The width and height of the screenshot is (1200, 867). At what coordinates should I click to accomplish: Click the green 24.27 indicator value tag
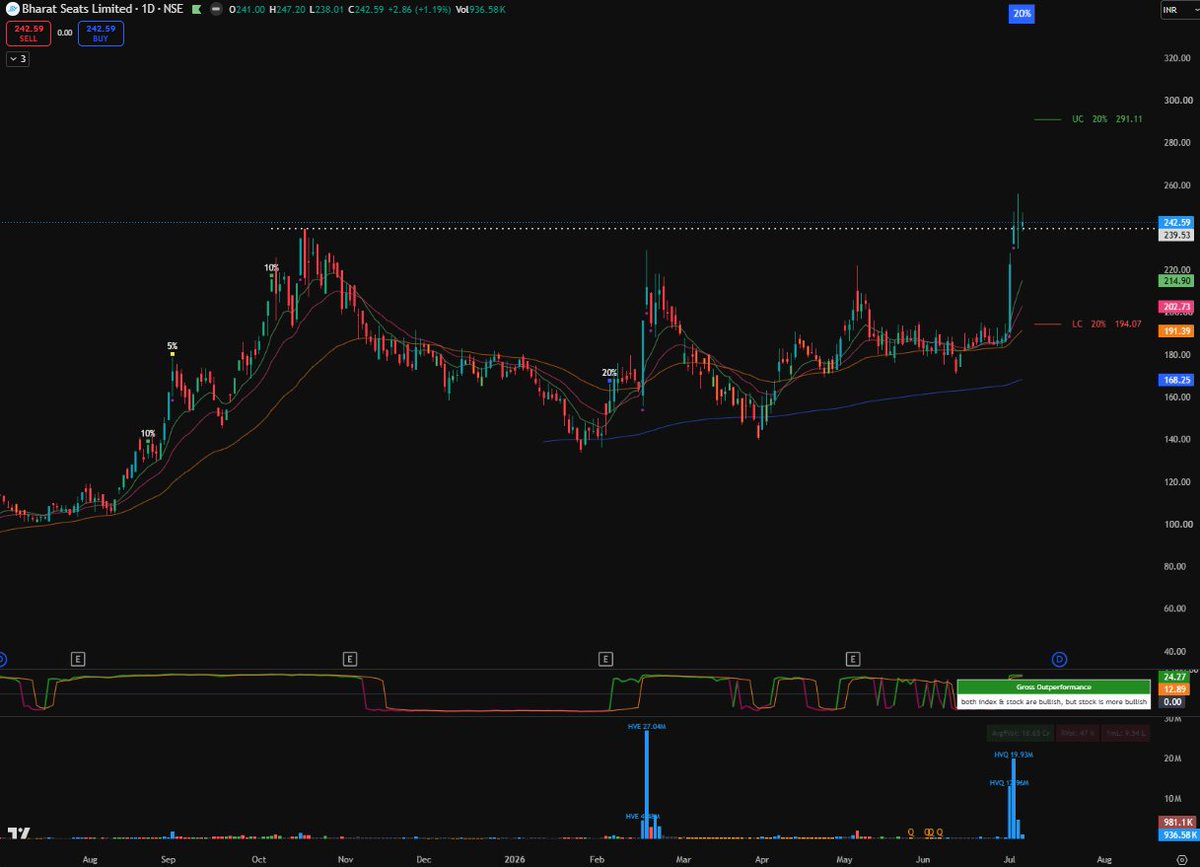1174,677
